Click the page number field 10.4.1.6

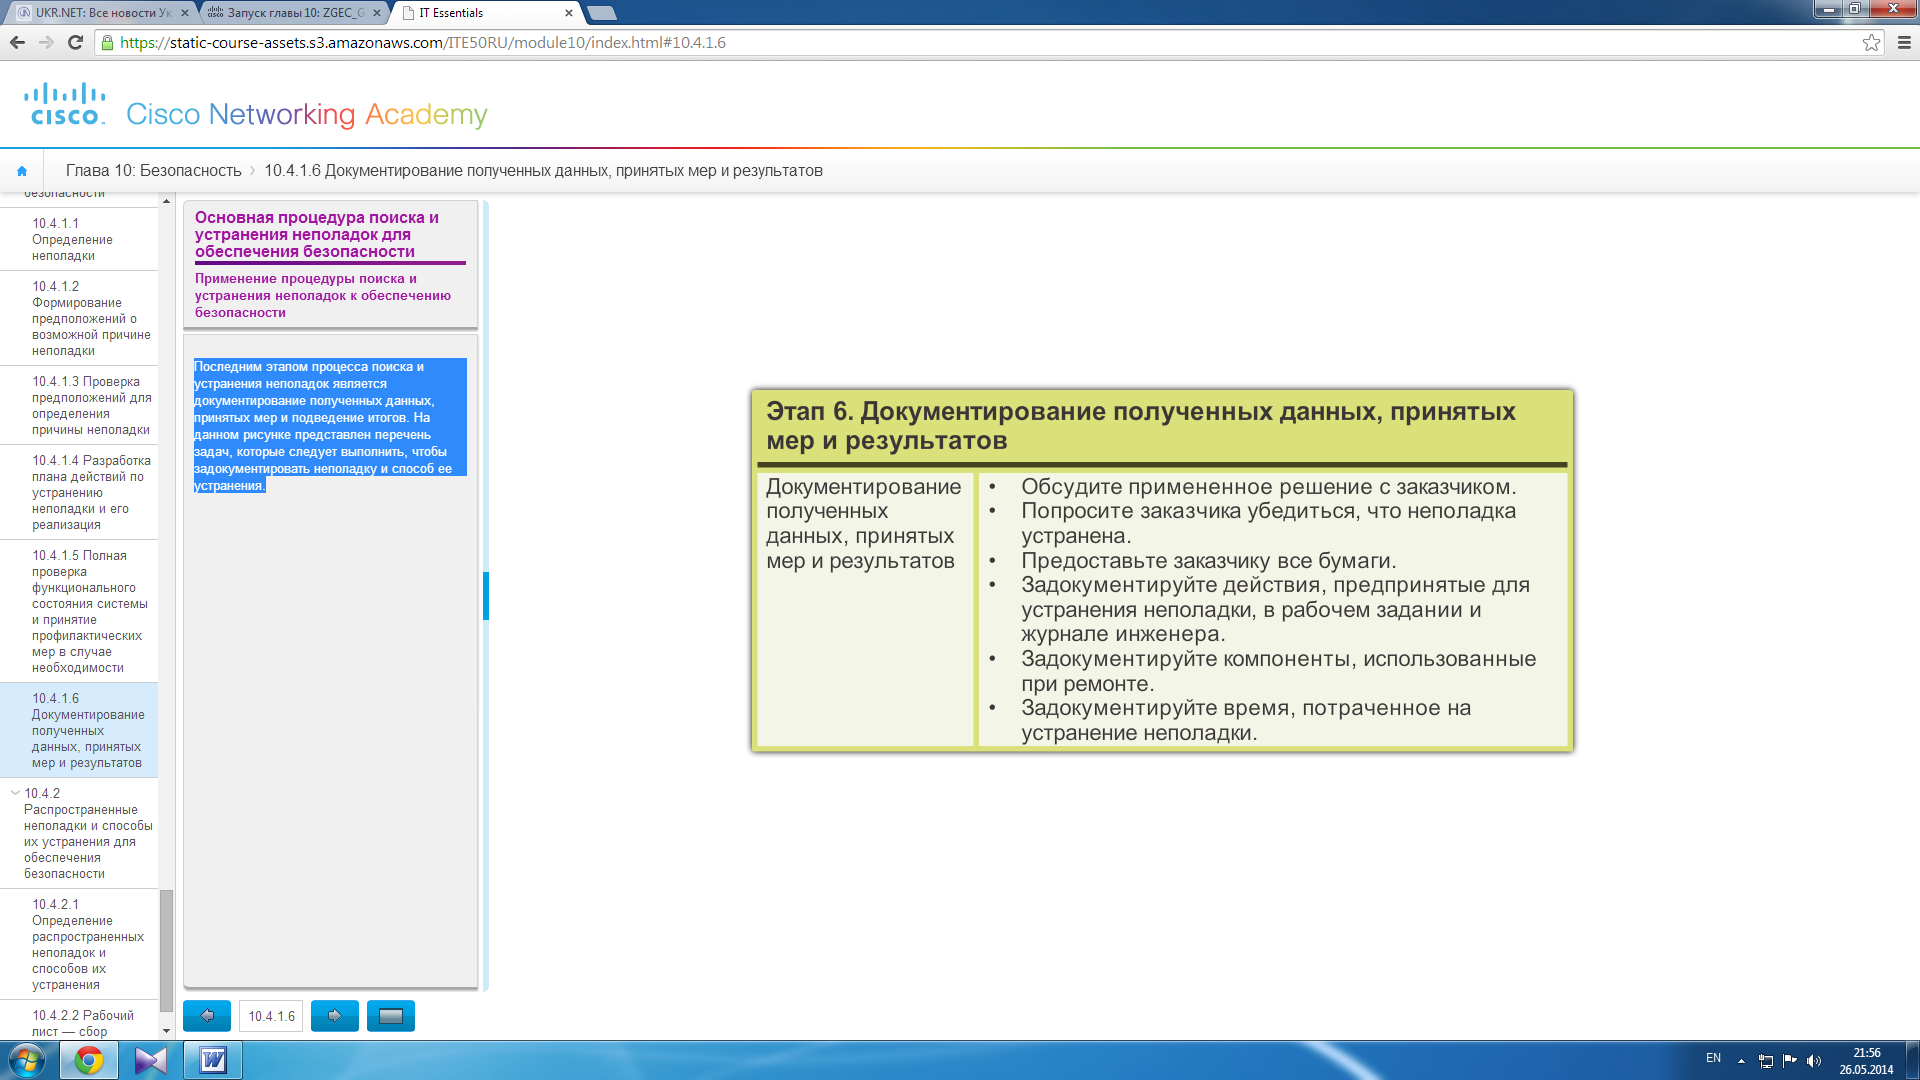coord(271,1016)
